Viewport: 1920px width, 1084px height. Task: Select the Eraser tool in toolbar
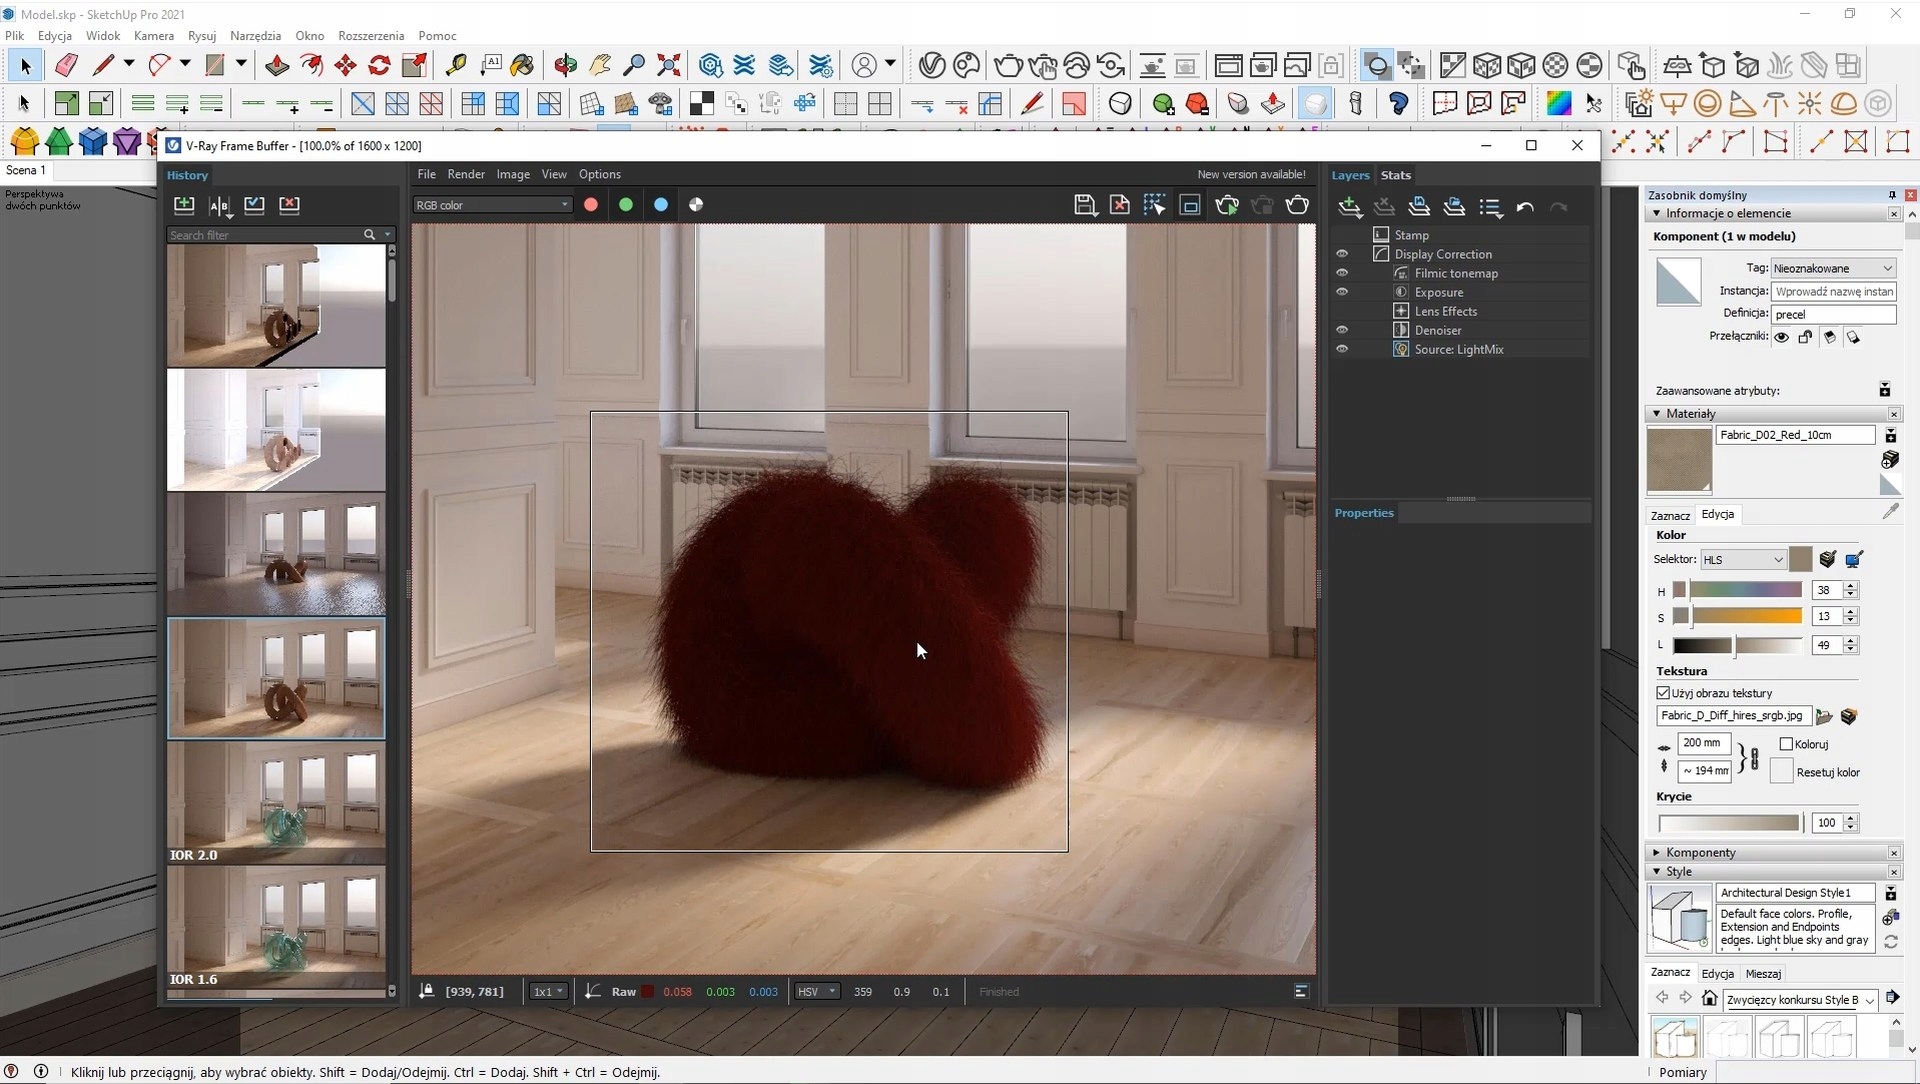coord(66,66)
